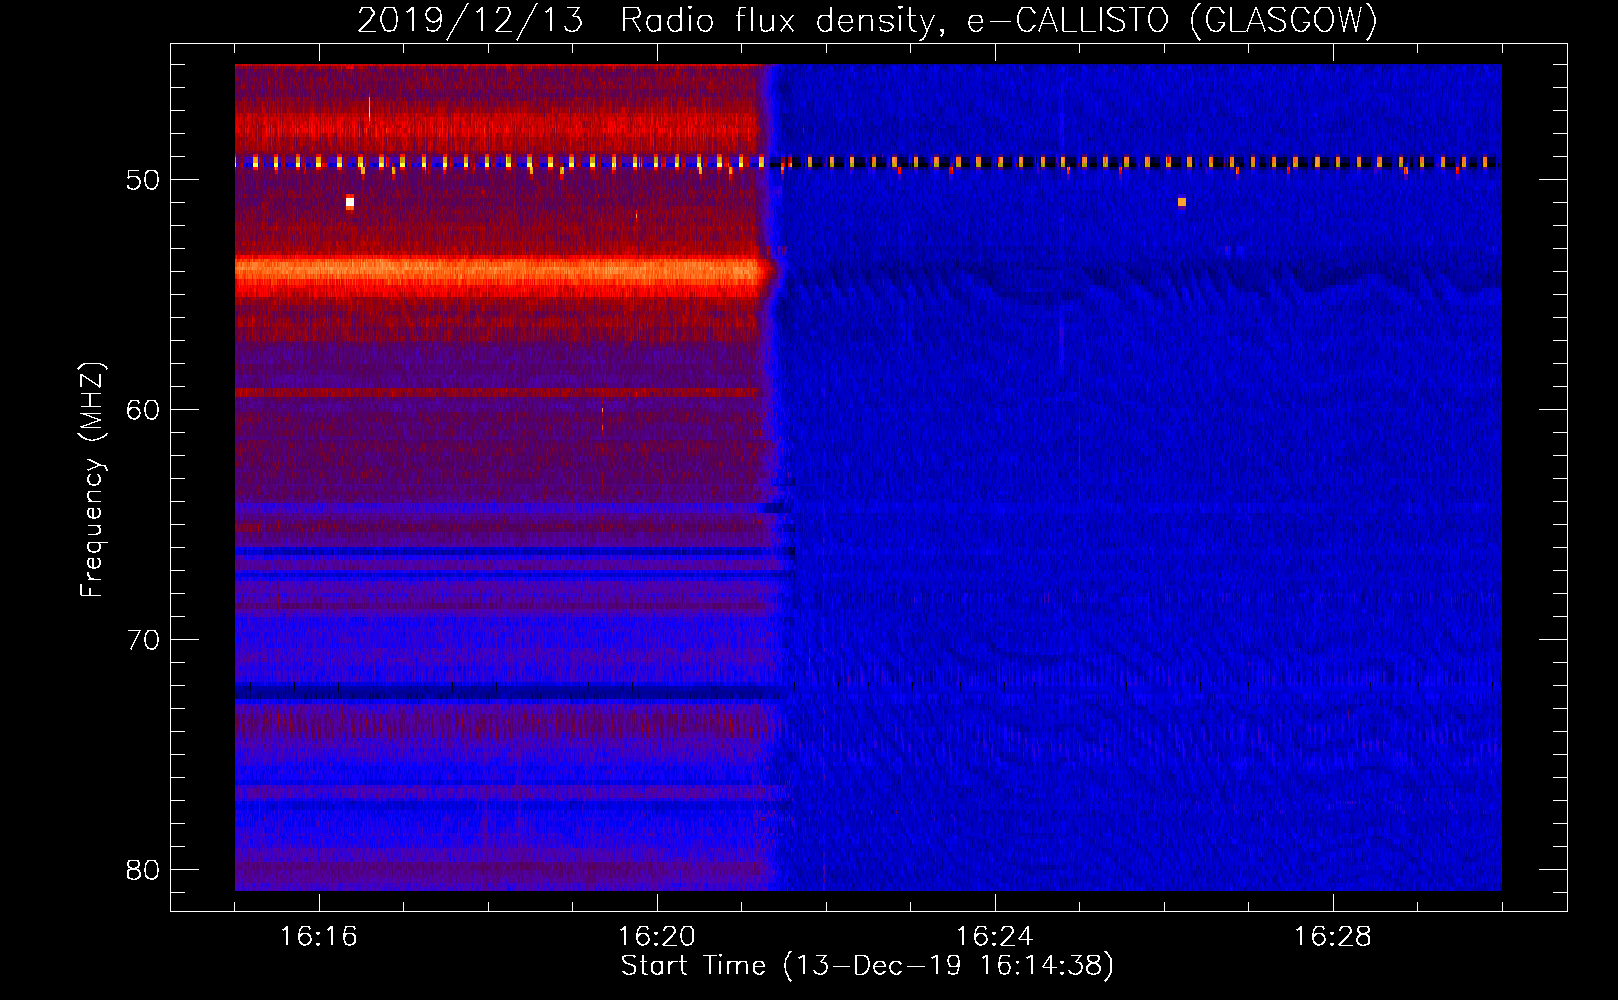The width and height of the screenshot is (1618, 1000).
Task: Click the plot title "2019/12/13 Radio flux density, e-CALLISTO (GLASGOW)"
Action: pos(867,20)
